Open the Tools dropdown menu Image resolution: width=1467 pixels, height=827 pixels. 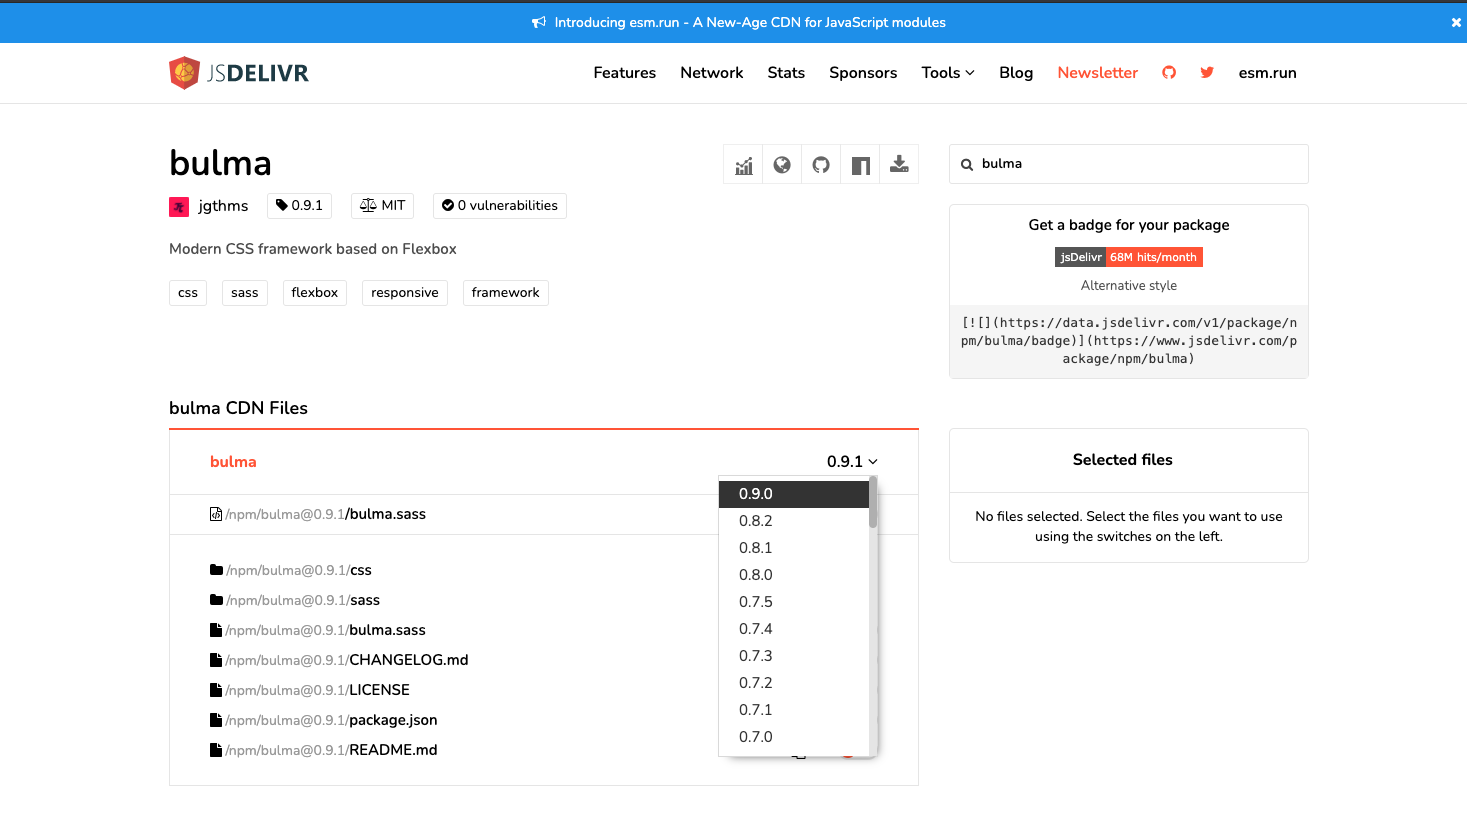(x=948, y=72)
